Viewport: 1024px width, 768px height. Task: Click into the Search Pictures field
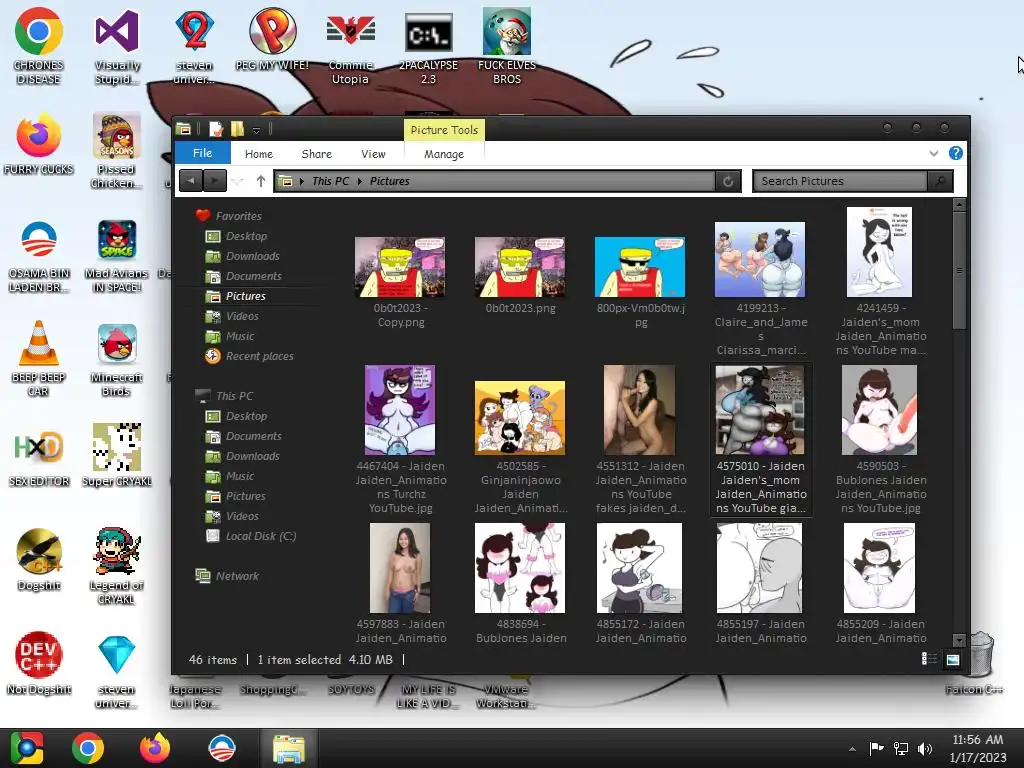840,181
